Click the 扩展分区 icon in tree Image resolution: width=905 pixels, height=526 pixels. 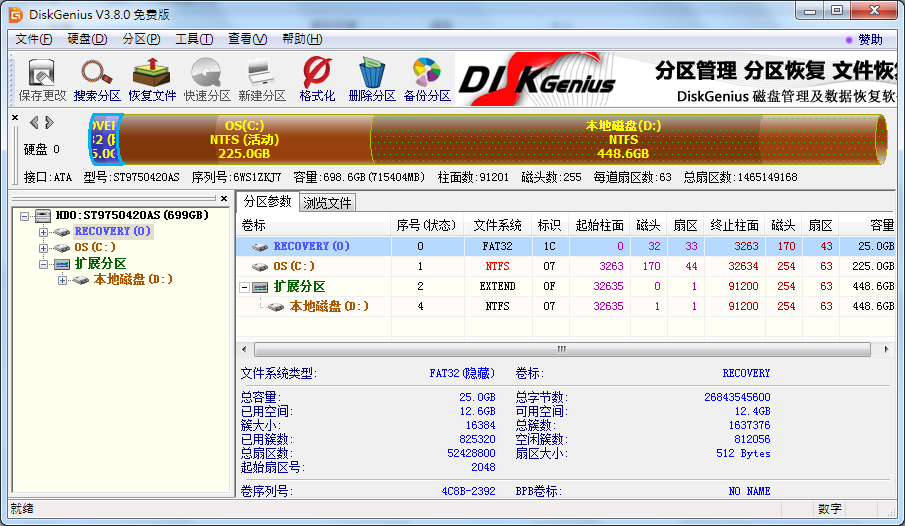(62, 264)
